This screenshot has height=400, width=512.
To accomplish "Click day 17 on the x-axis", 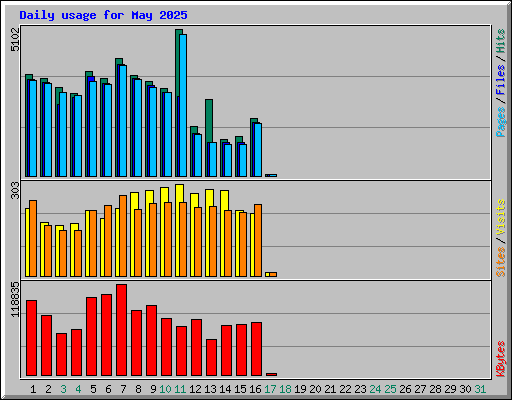I will pyautogui.click(x=270, y=389).
